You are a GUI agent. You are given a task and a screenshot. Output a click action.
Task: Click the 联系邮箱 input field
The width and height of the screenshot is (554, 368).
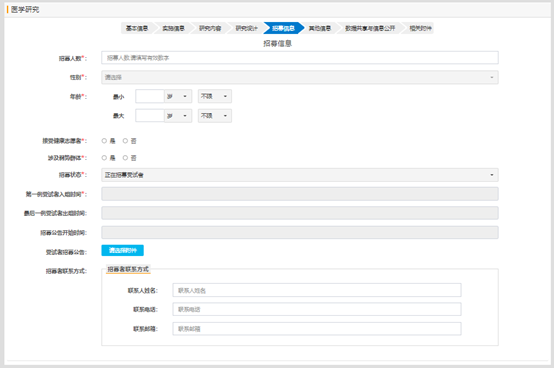click(x=317, y=329)
